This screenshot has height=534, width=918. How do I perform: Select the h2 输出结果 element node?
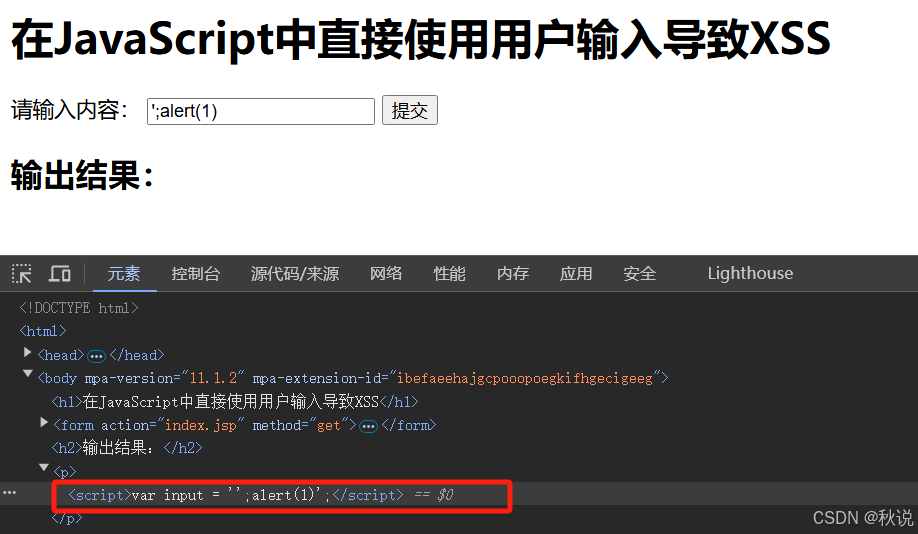pos(127,448)
